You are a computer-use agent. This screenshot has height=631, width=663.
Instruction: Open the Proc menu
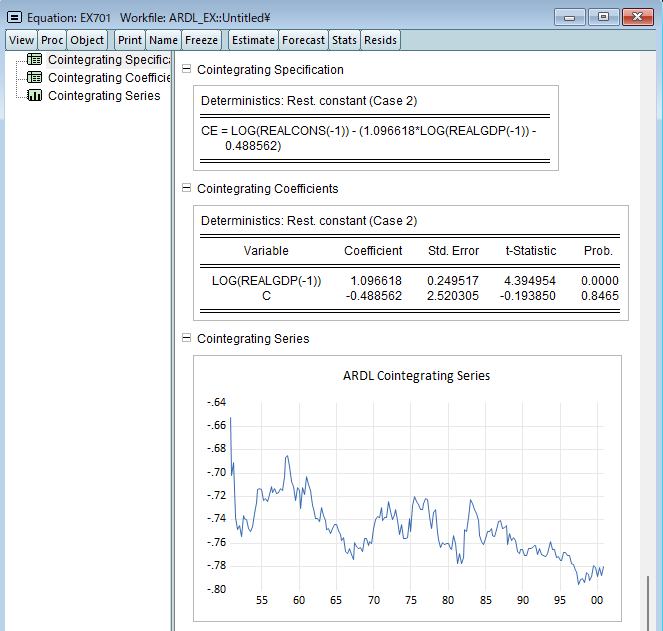[52, 40]
